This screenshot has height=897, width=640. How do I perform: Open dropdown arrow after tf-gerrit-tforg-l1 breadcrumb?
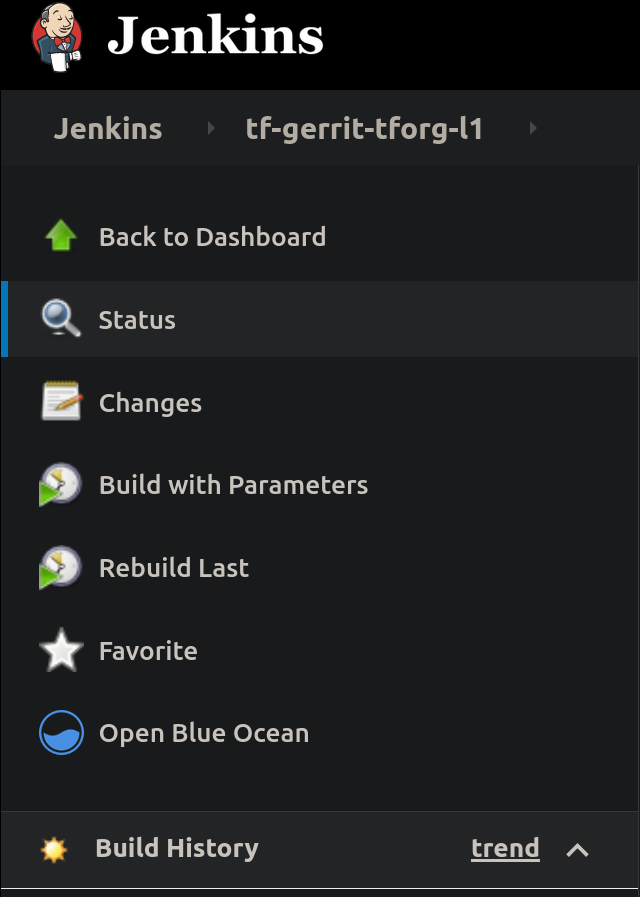tap(532, 128)
